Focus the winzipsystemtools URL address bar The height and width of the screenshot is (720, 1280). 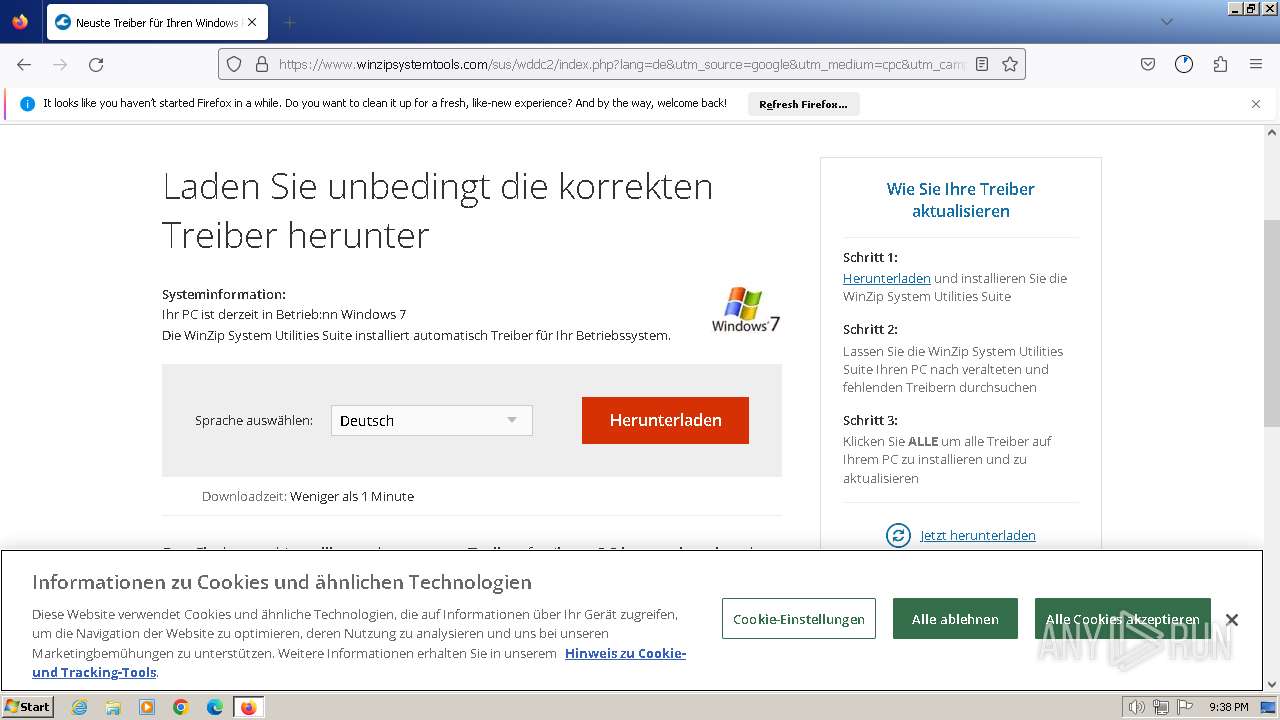tap(620, 64)
